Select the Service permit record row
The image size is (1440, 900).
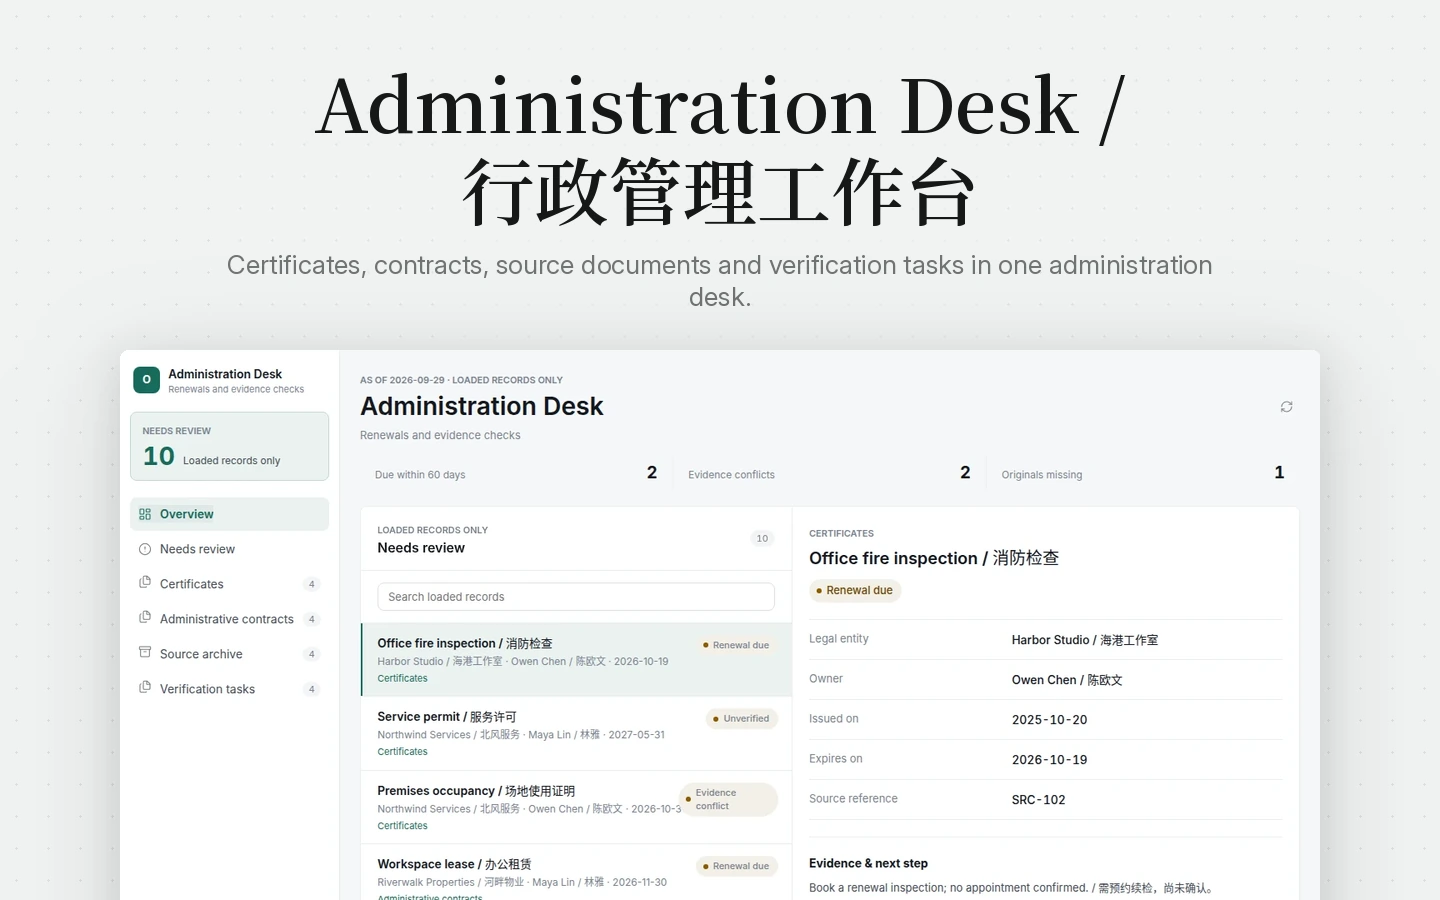[576, 734]
